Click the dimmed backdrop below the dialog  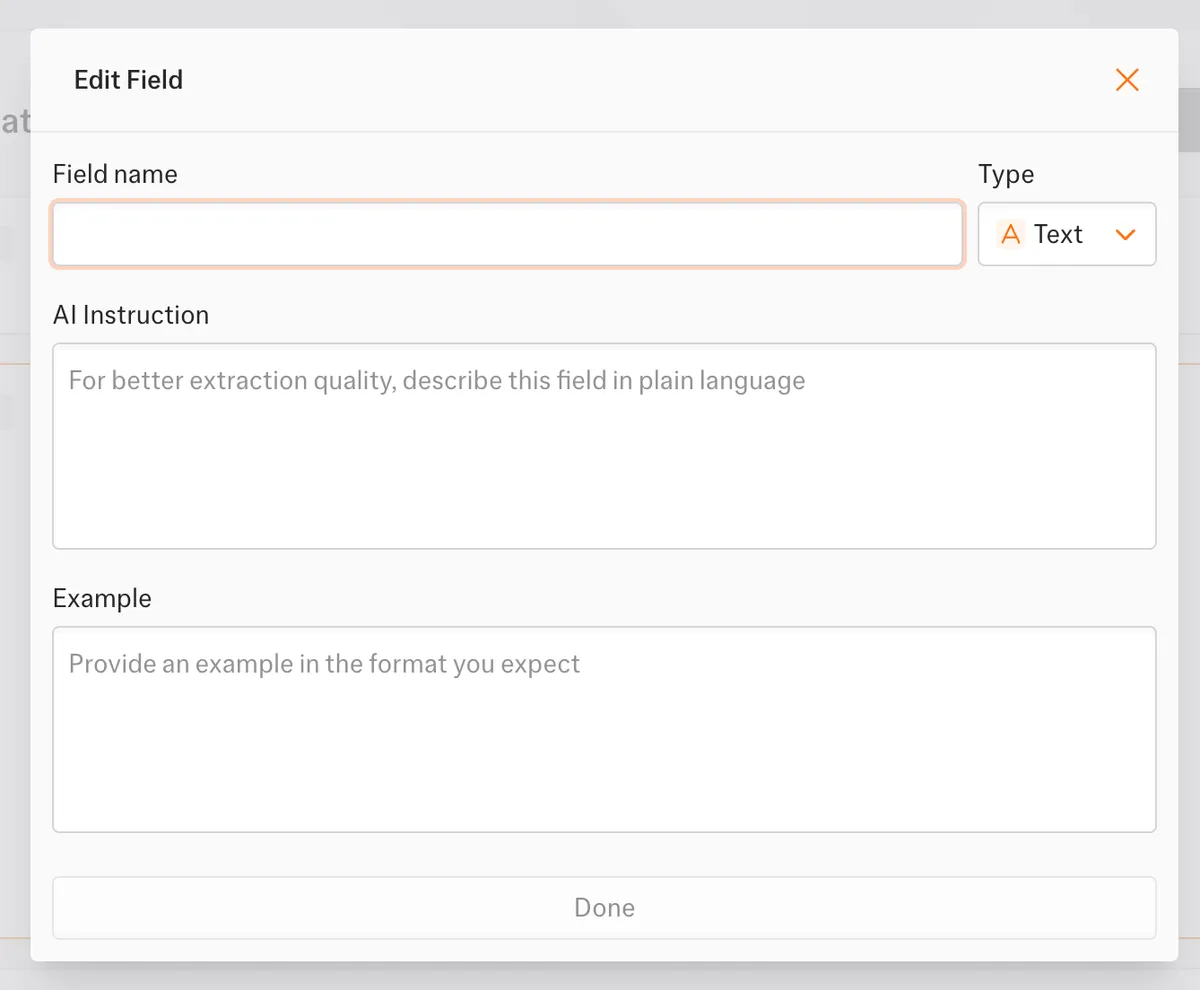[600, 977]
